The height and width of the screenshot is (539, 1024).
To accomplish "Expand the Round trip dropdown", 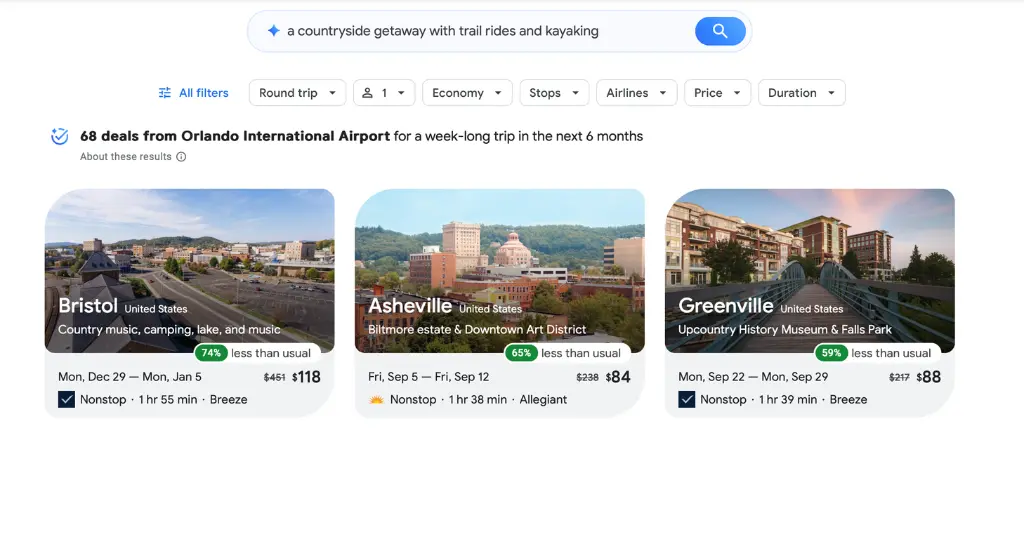I will 297,93.
